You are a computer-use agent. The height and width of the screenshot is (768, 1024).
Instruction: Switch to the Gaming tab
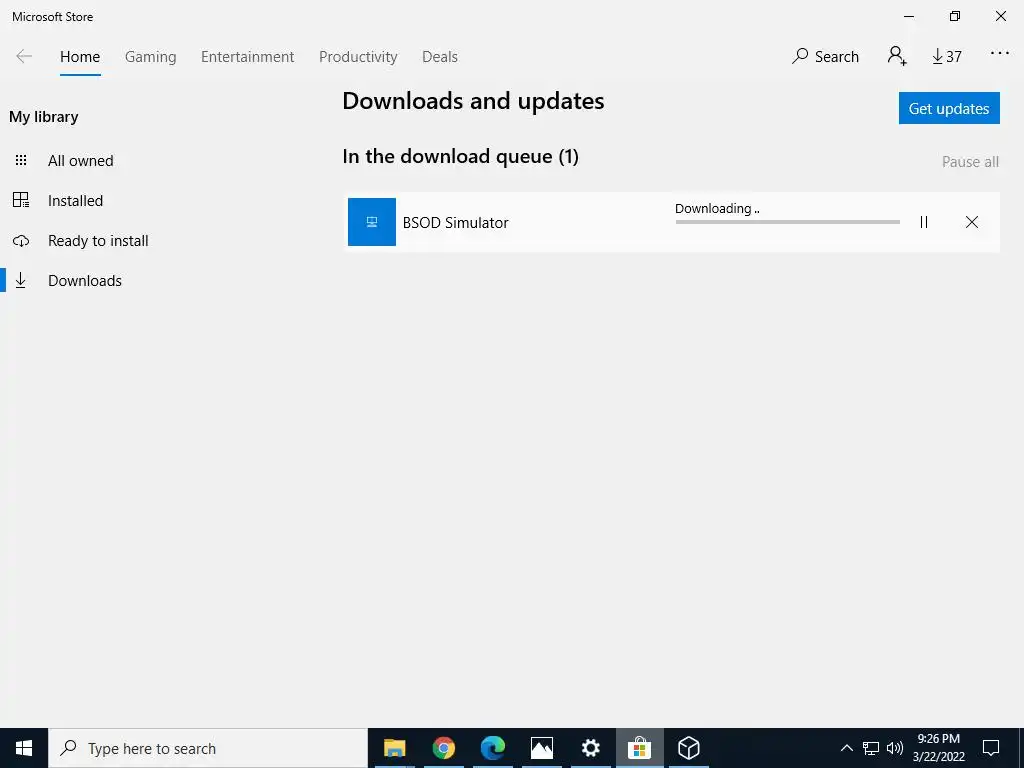(150, 57)
